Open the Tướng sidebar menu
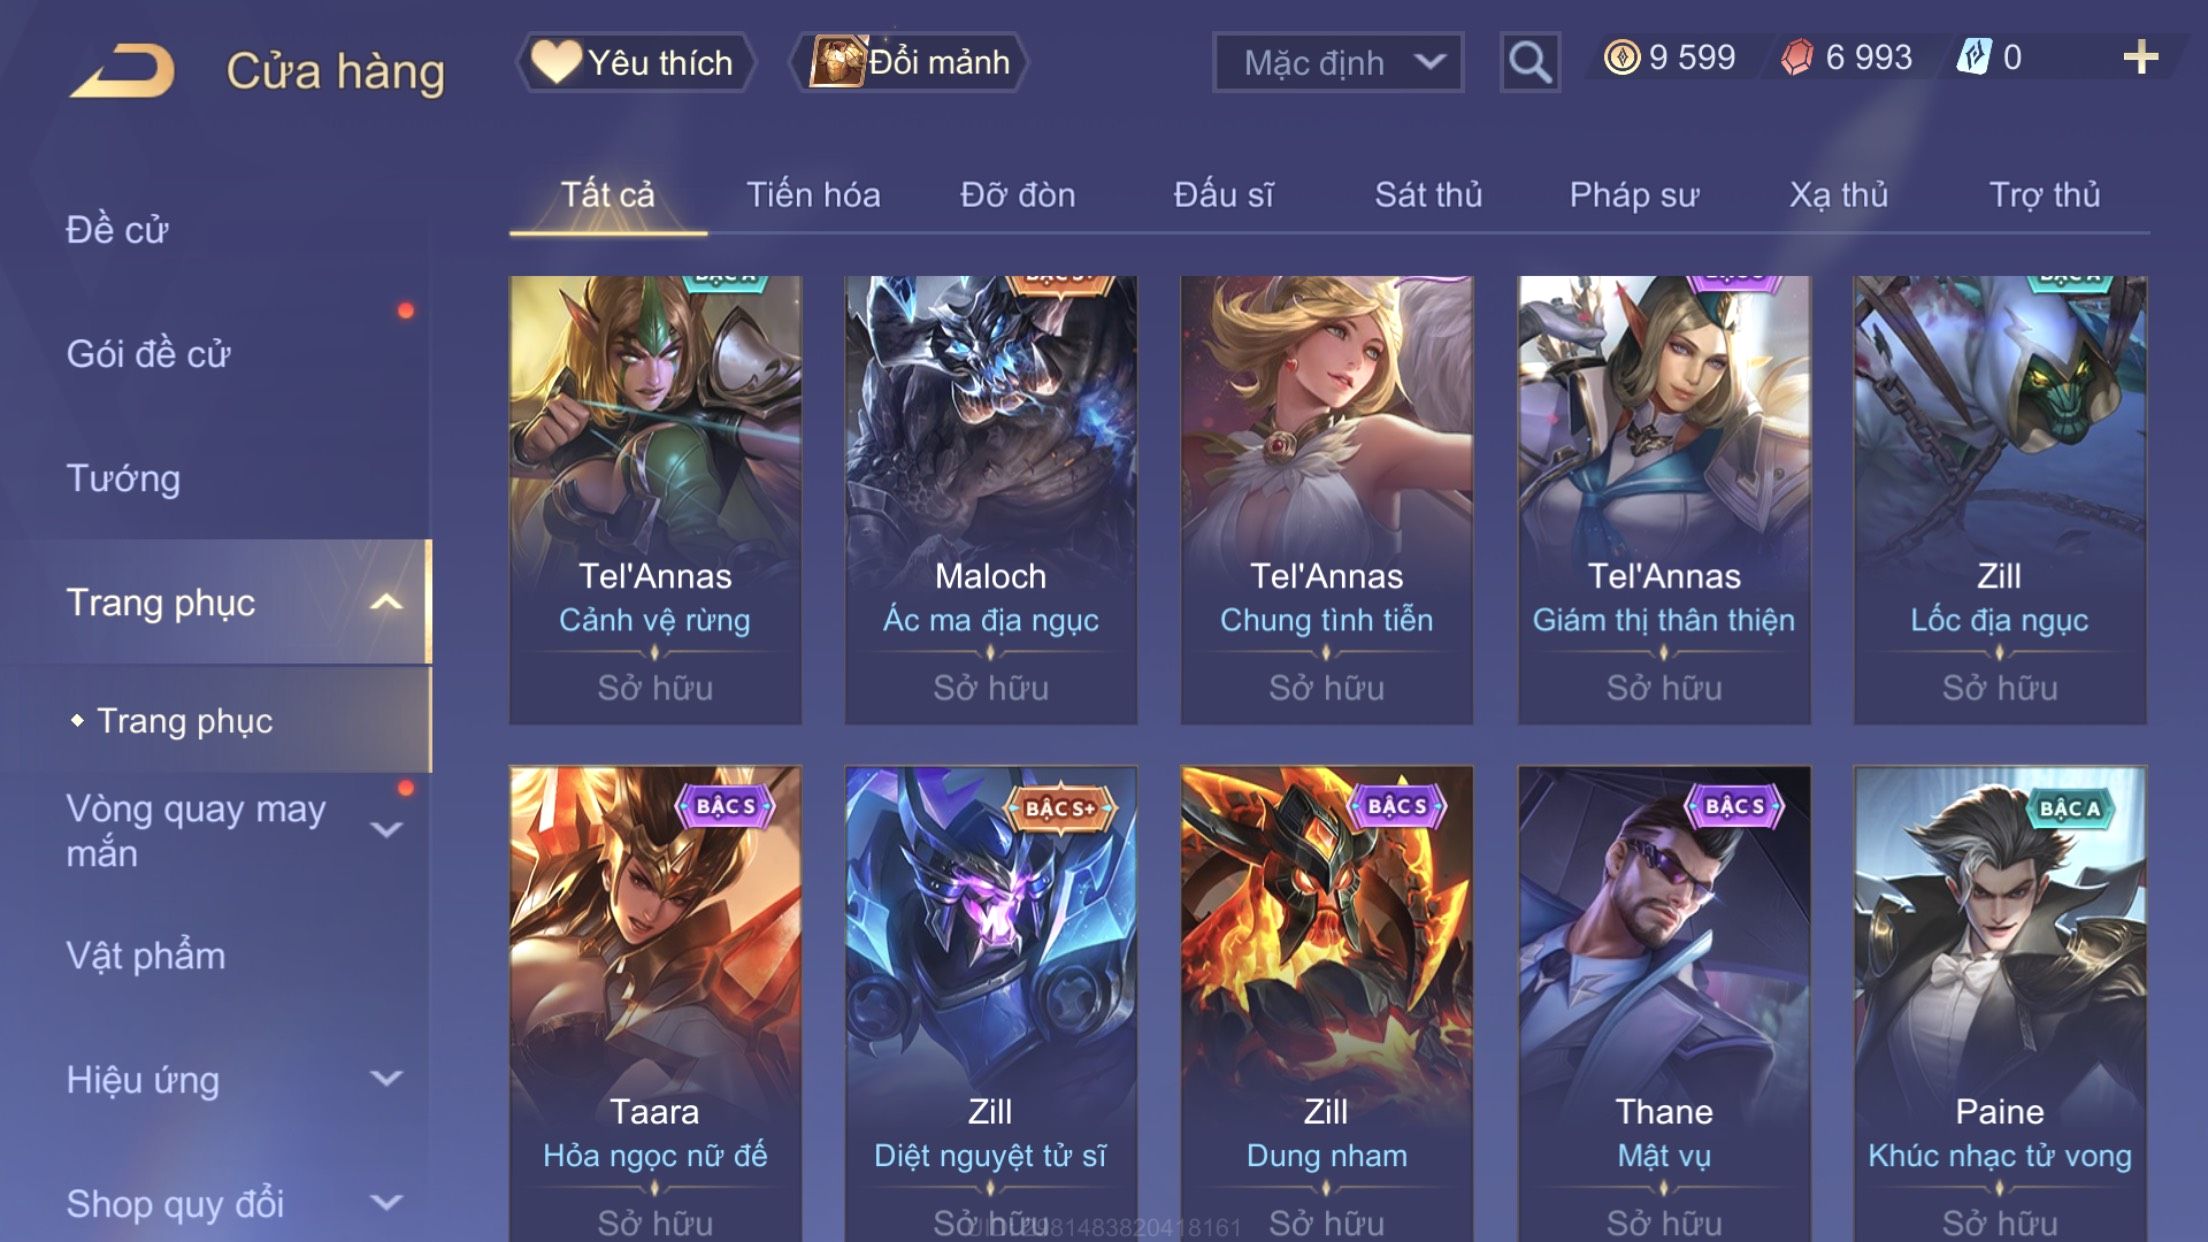The image size is (2208, 1242). pyautogui.click(x=123, y=478)
